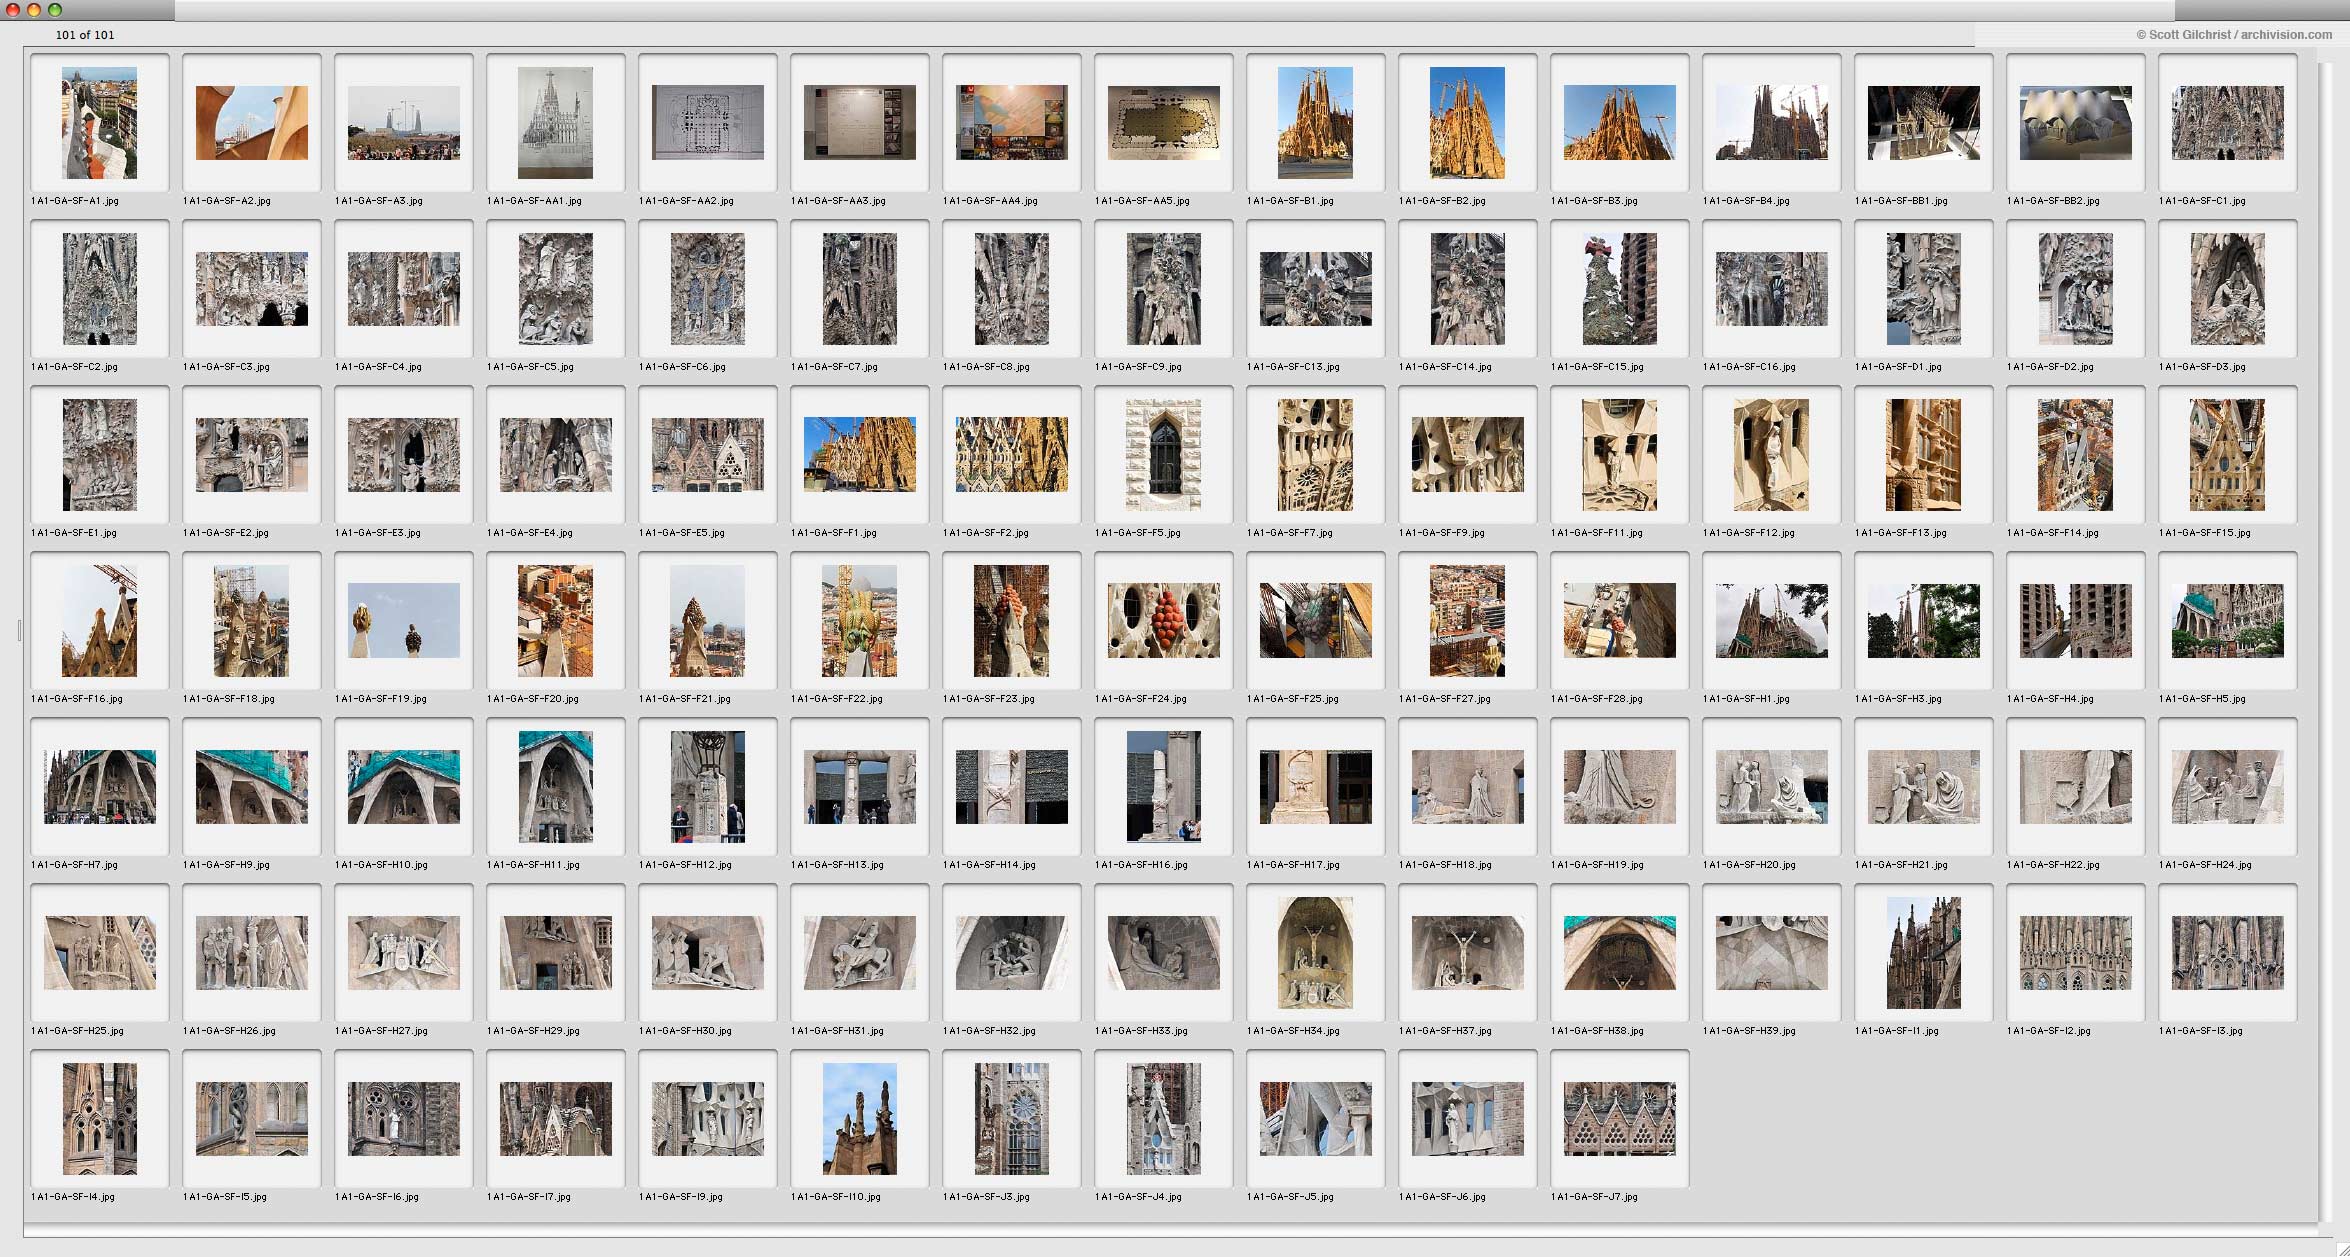Select thumbnail 1A1-GA-SF-BB1.jpg

(1923, 123)
